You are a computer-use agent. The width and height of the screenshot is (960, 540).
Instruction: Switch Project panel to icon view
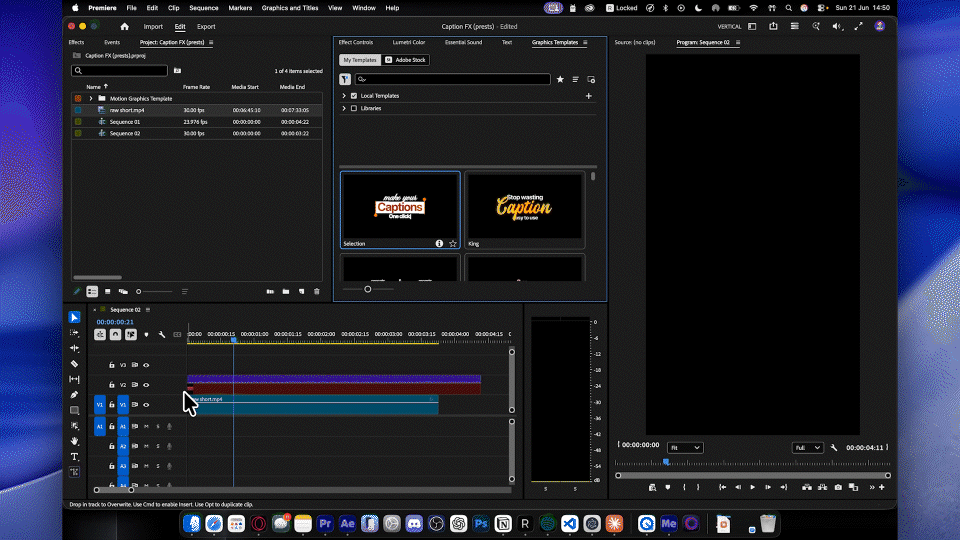pos(107,291)
